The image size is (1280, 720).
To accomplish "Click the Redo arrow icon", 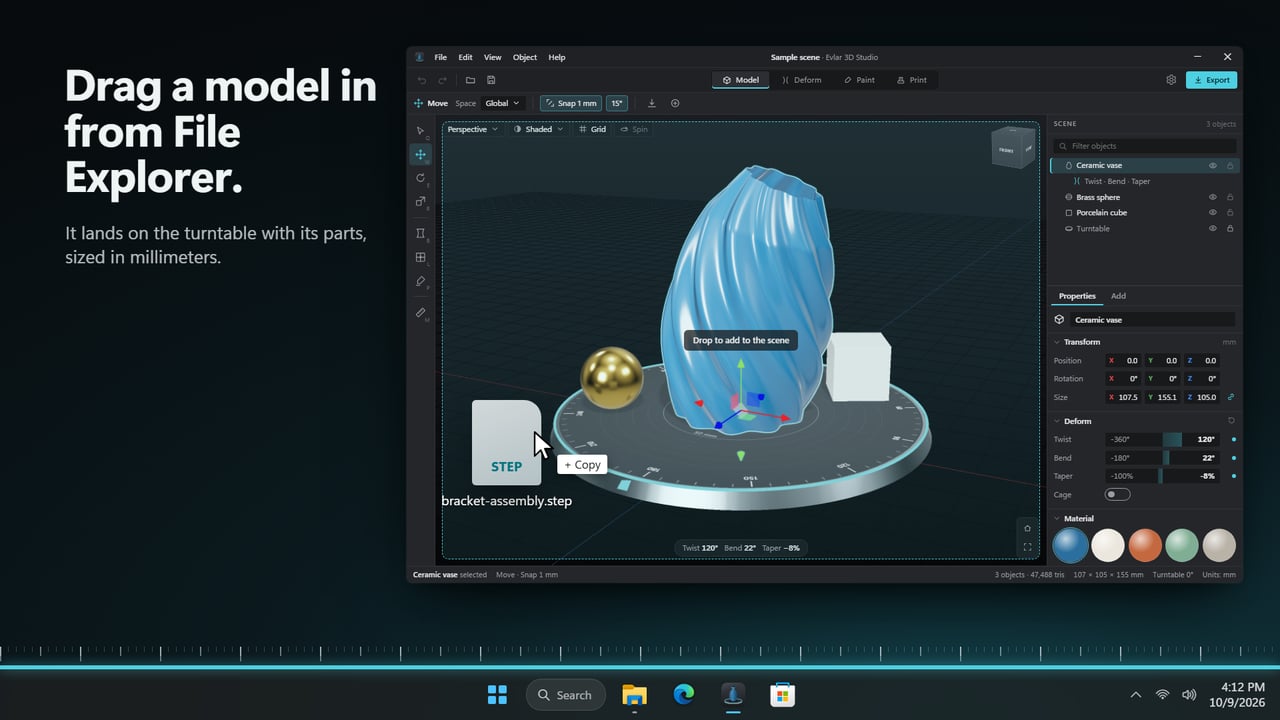I will click(443, 80).
